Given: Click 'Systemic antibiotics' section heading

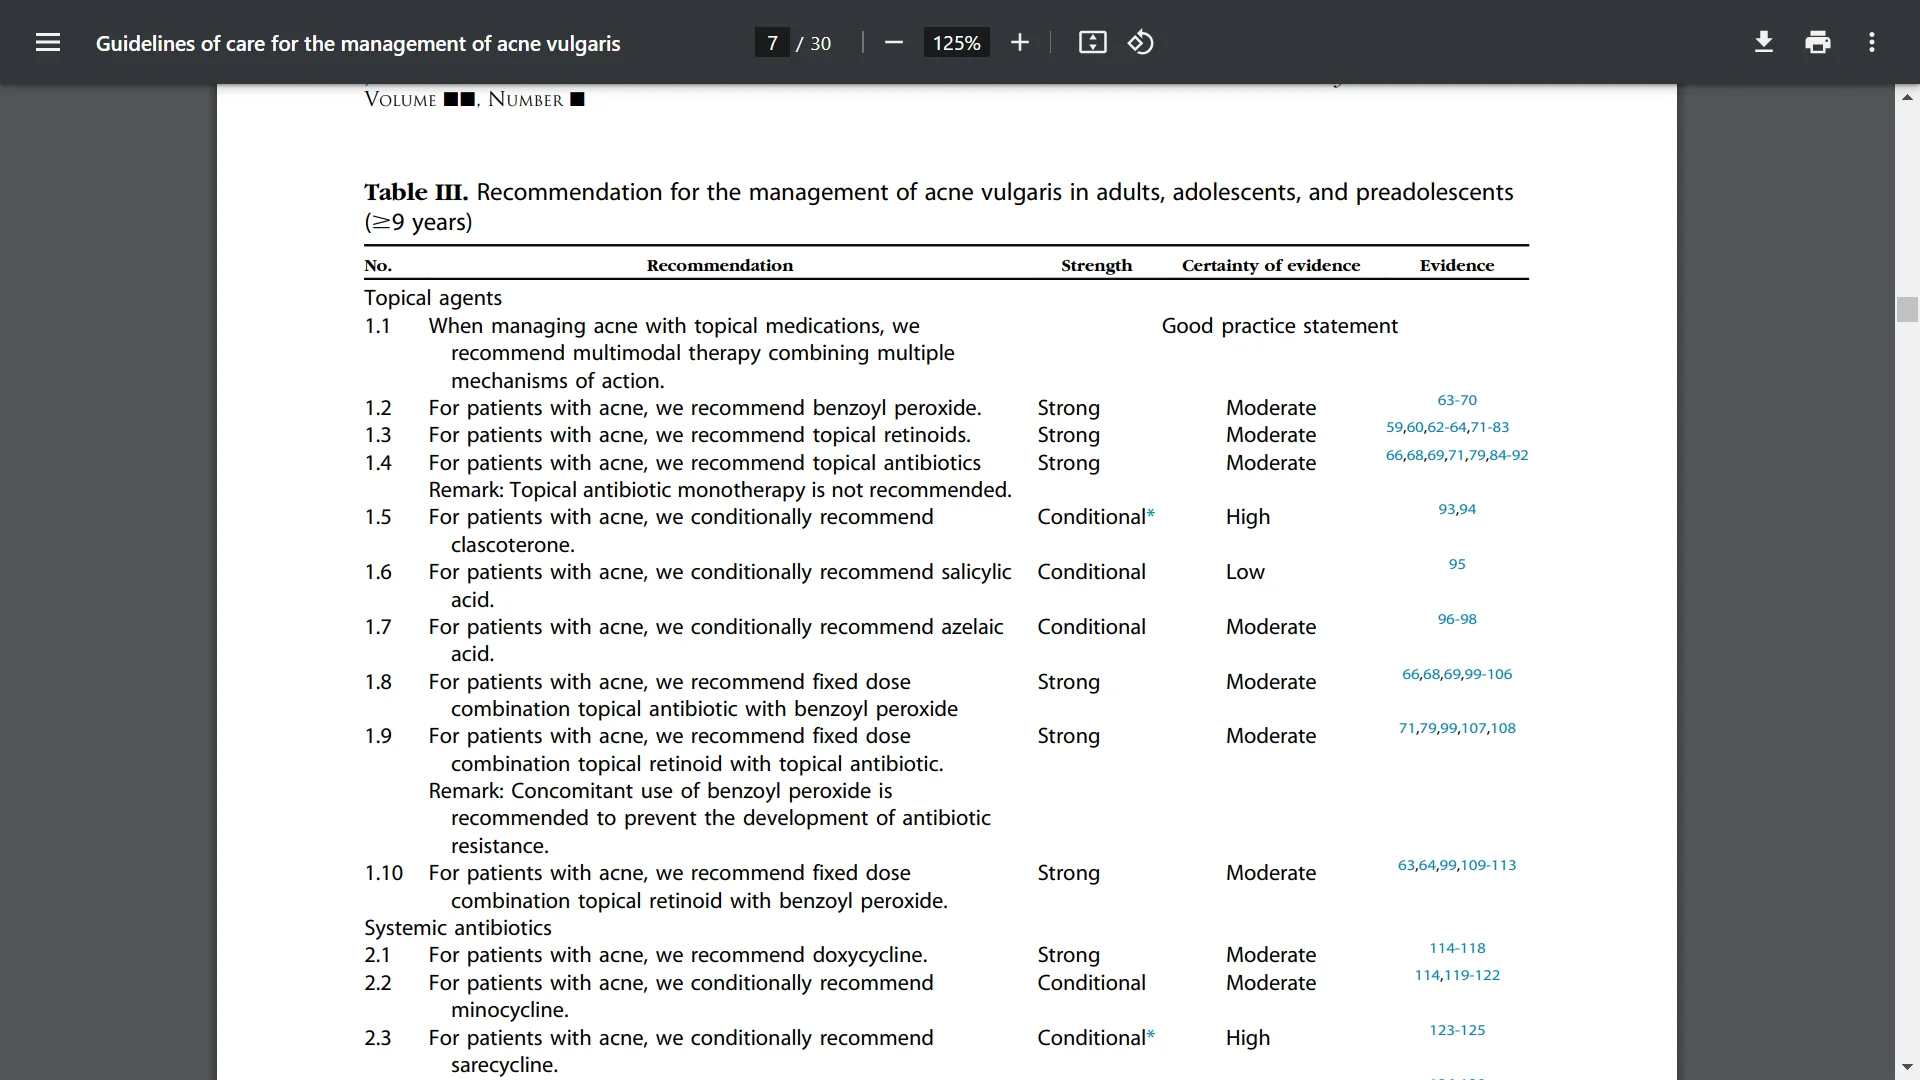Looking at the screenshot, I should [x=458, y=928].
